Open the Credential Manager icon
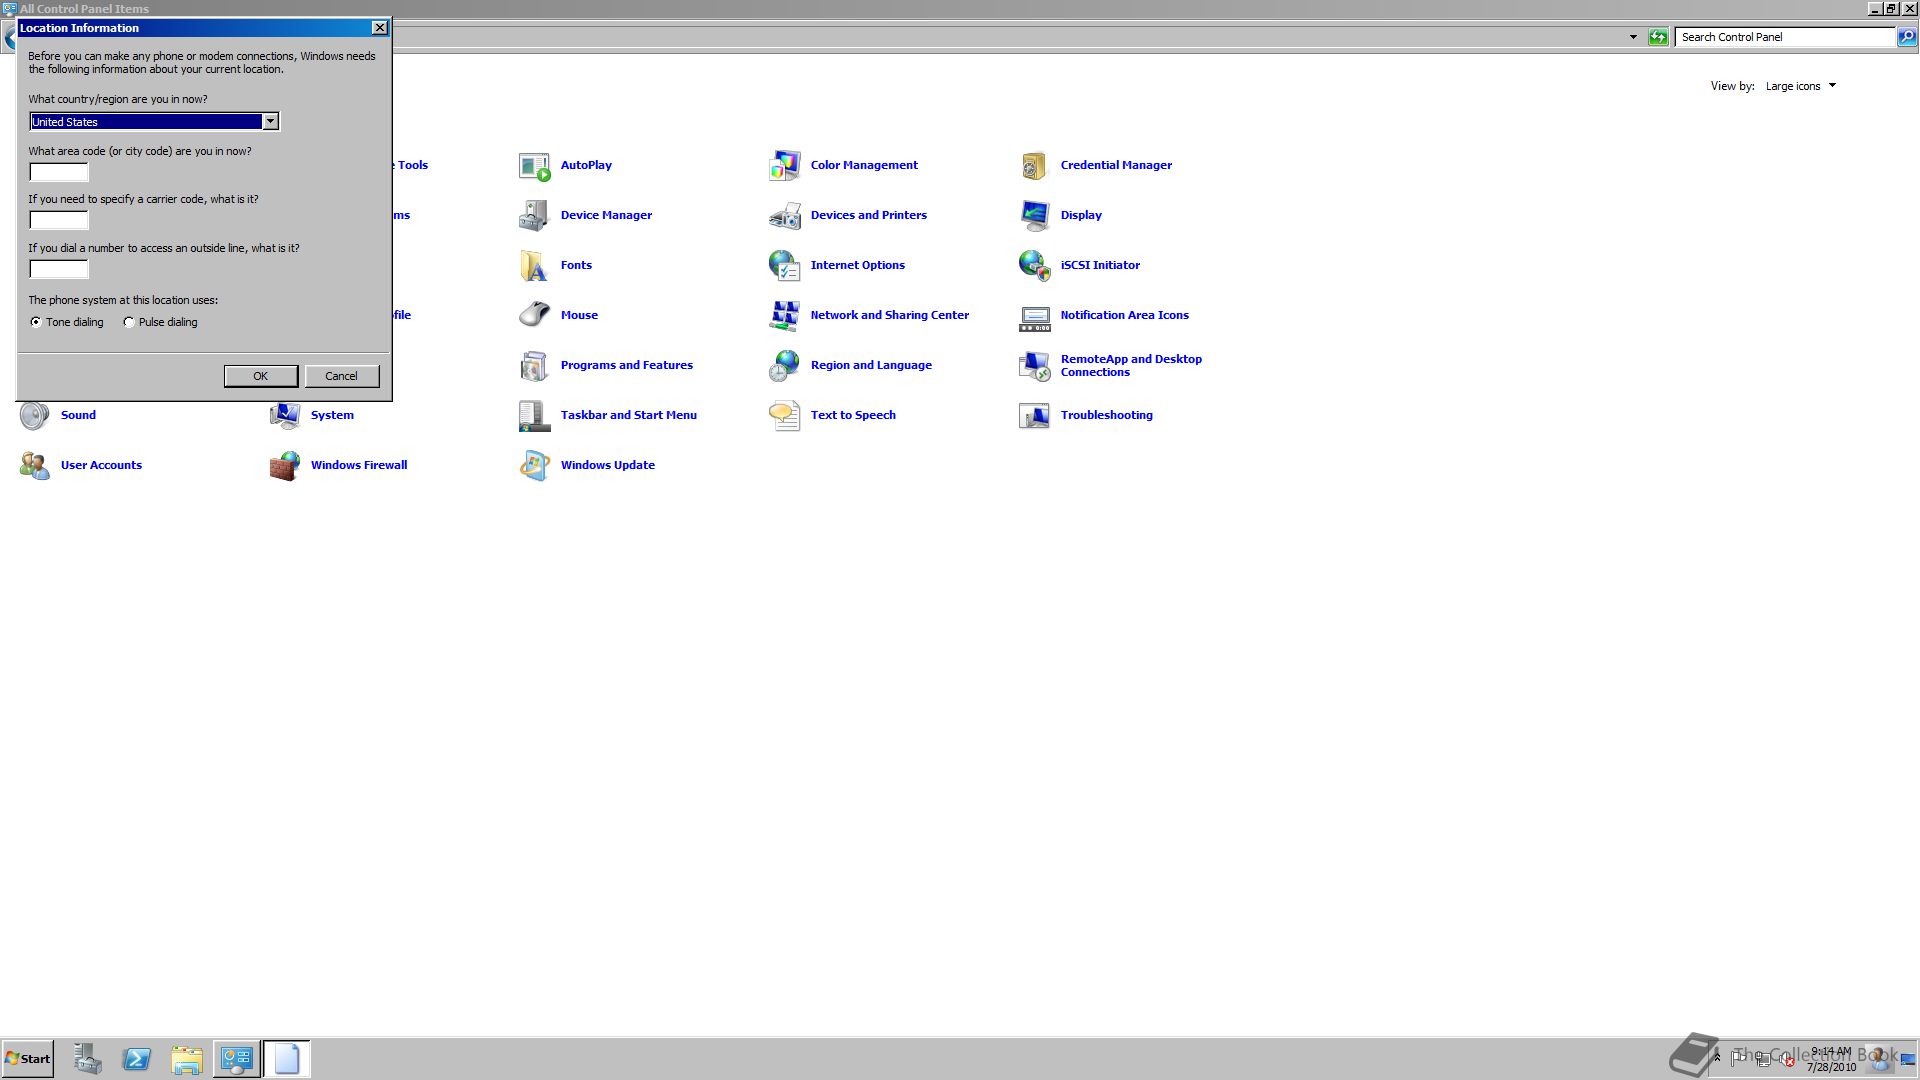 pyautogui.click(x=1035, y=166)
